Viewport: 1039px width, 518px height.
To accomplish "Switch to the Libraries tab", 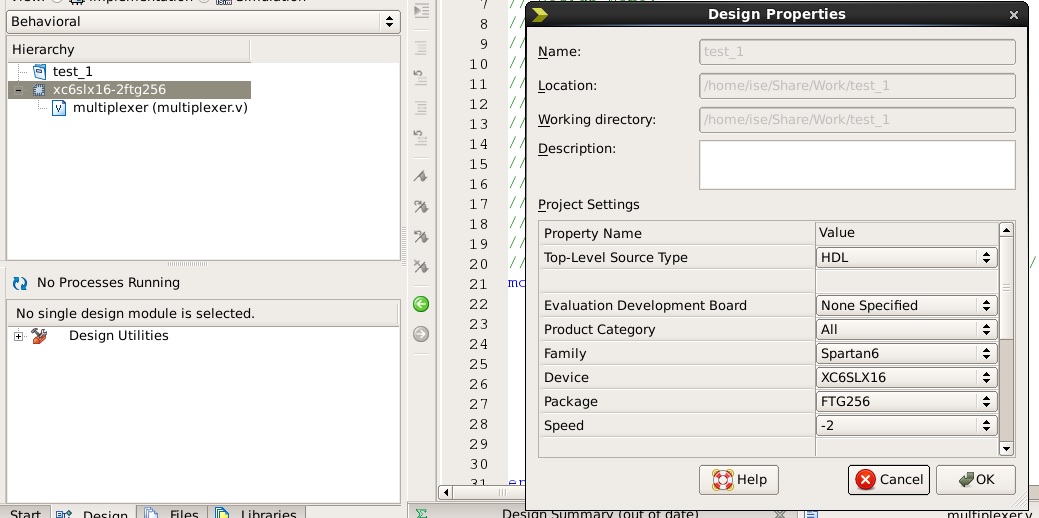I will pyautogui.click(x=256, y=513).
